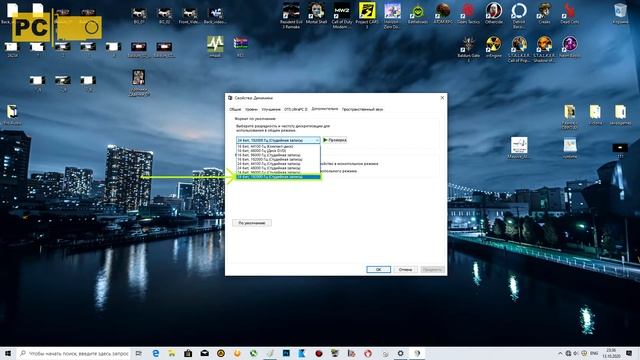Screen dimensions: 640x360
Task: Open the Mail app from the taskbar
Action: tap(204, 353)
